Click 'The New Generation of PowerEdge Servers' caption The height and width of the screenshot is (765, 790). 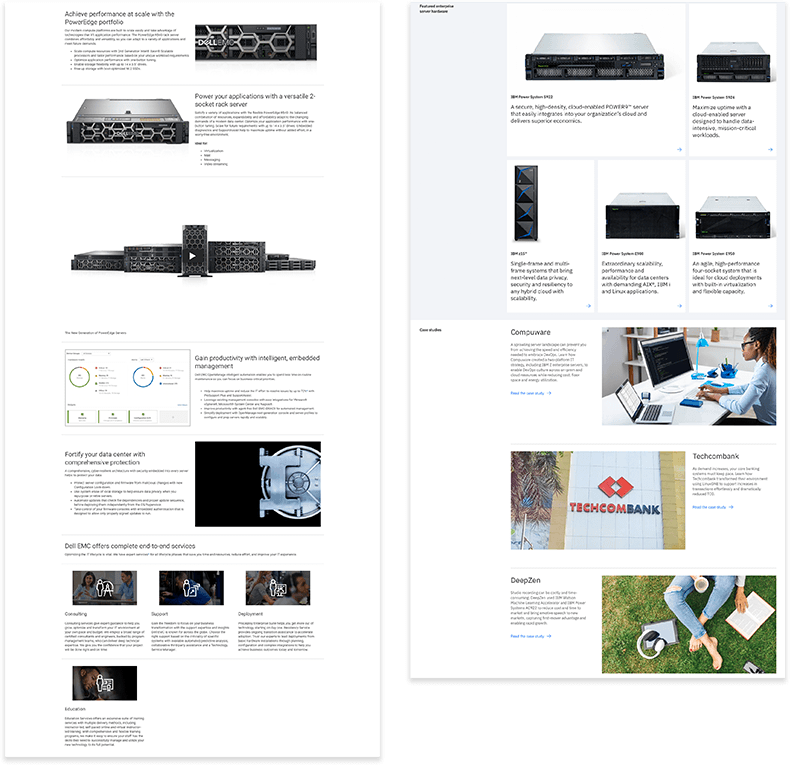(x=95, y=333)
